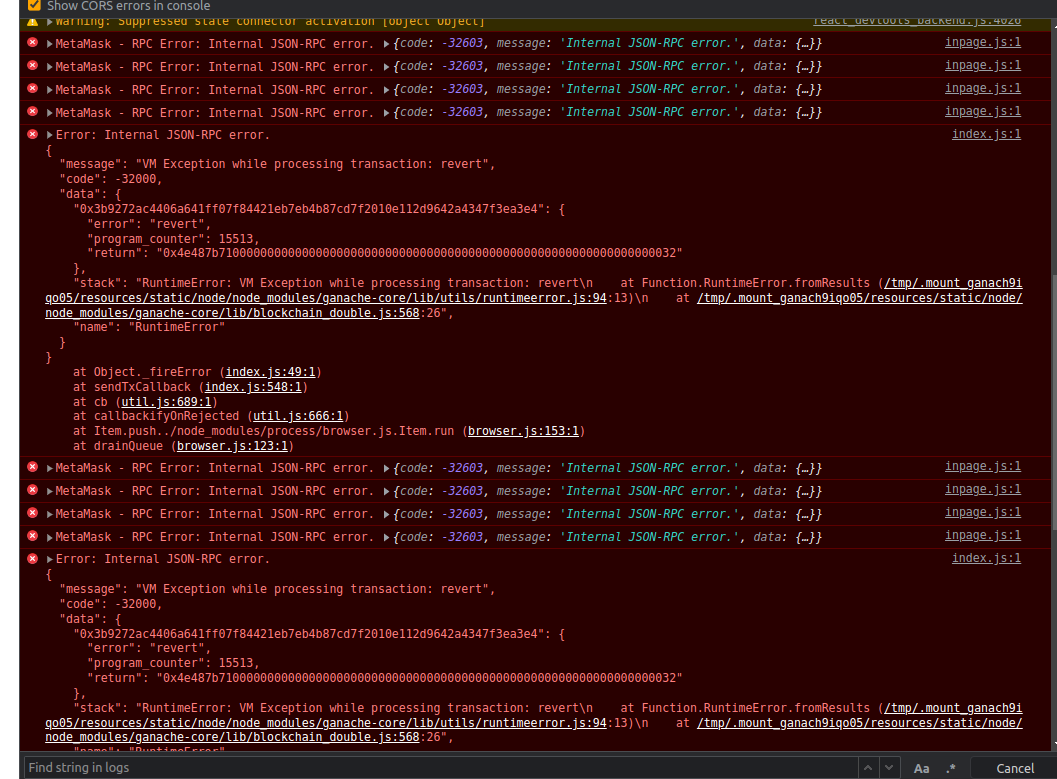Open the browser.js:153:1 source link
This screenshot has width=1057, height=779.
click(523, 431)
